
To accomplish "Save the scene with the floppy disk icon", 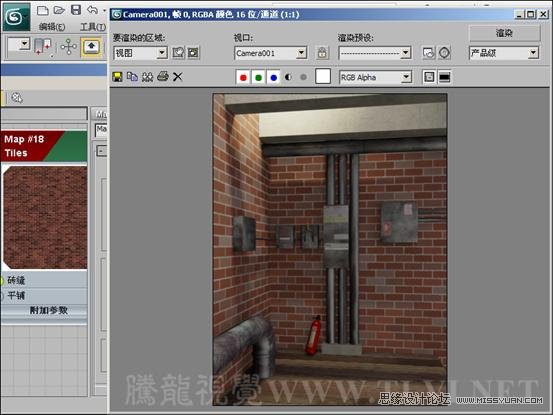I will (76, 10).
